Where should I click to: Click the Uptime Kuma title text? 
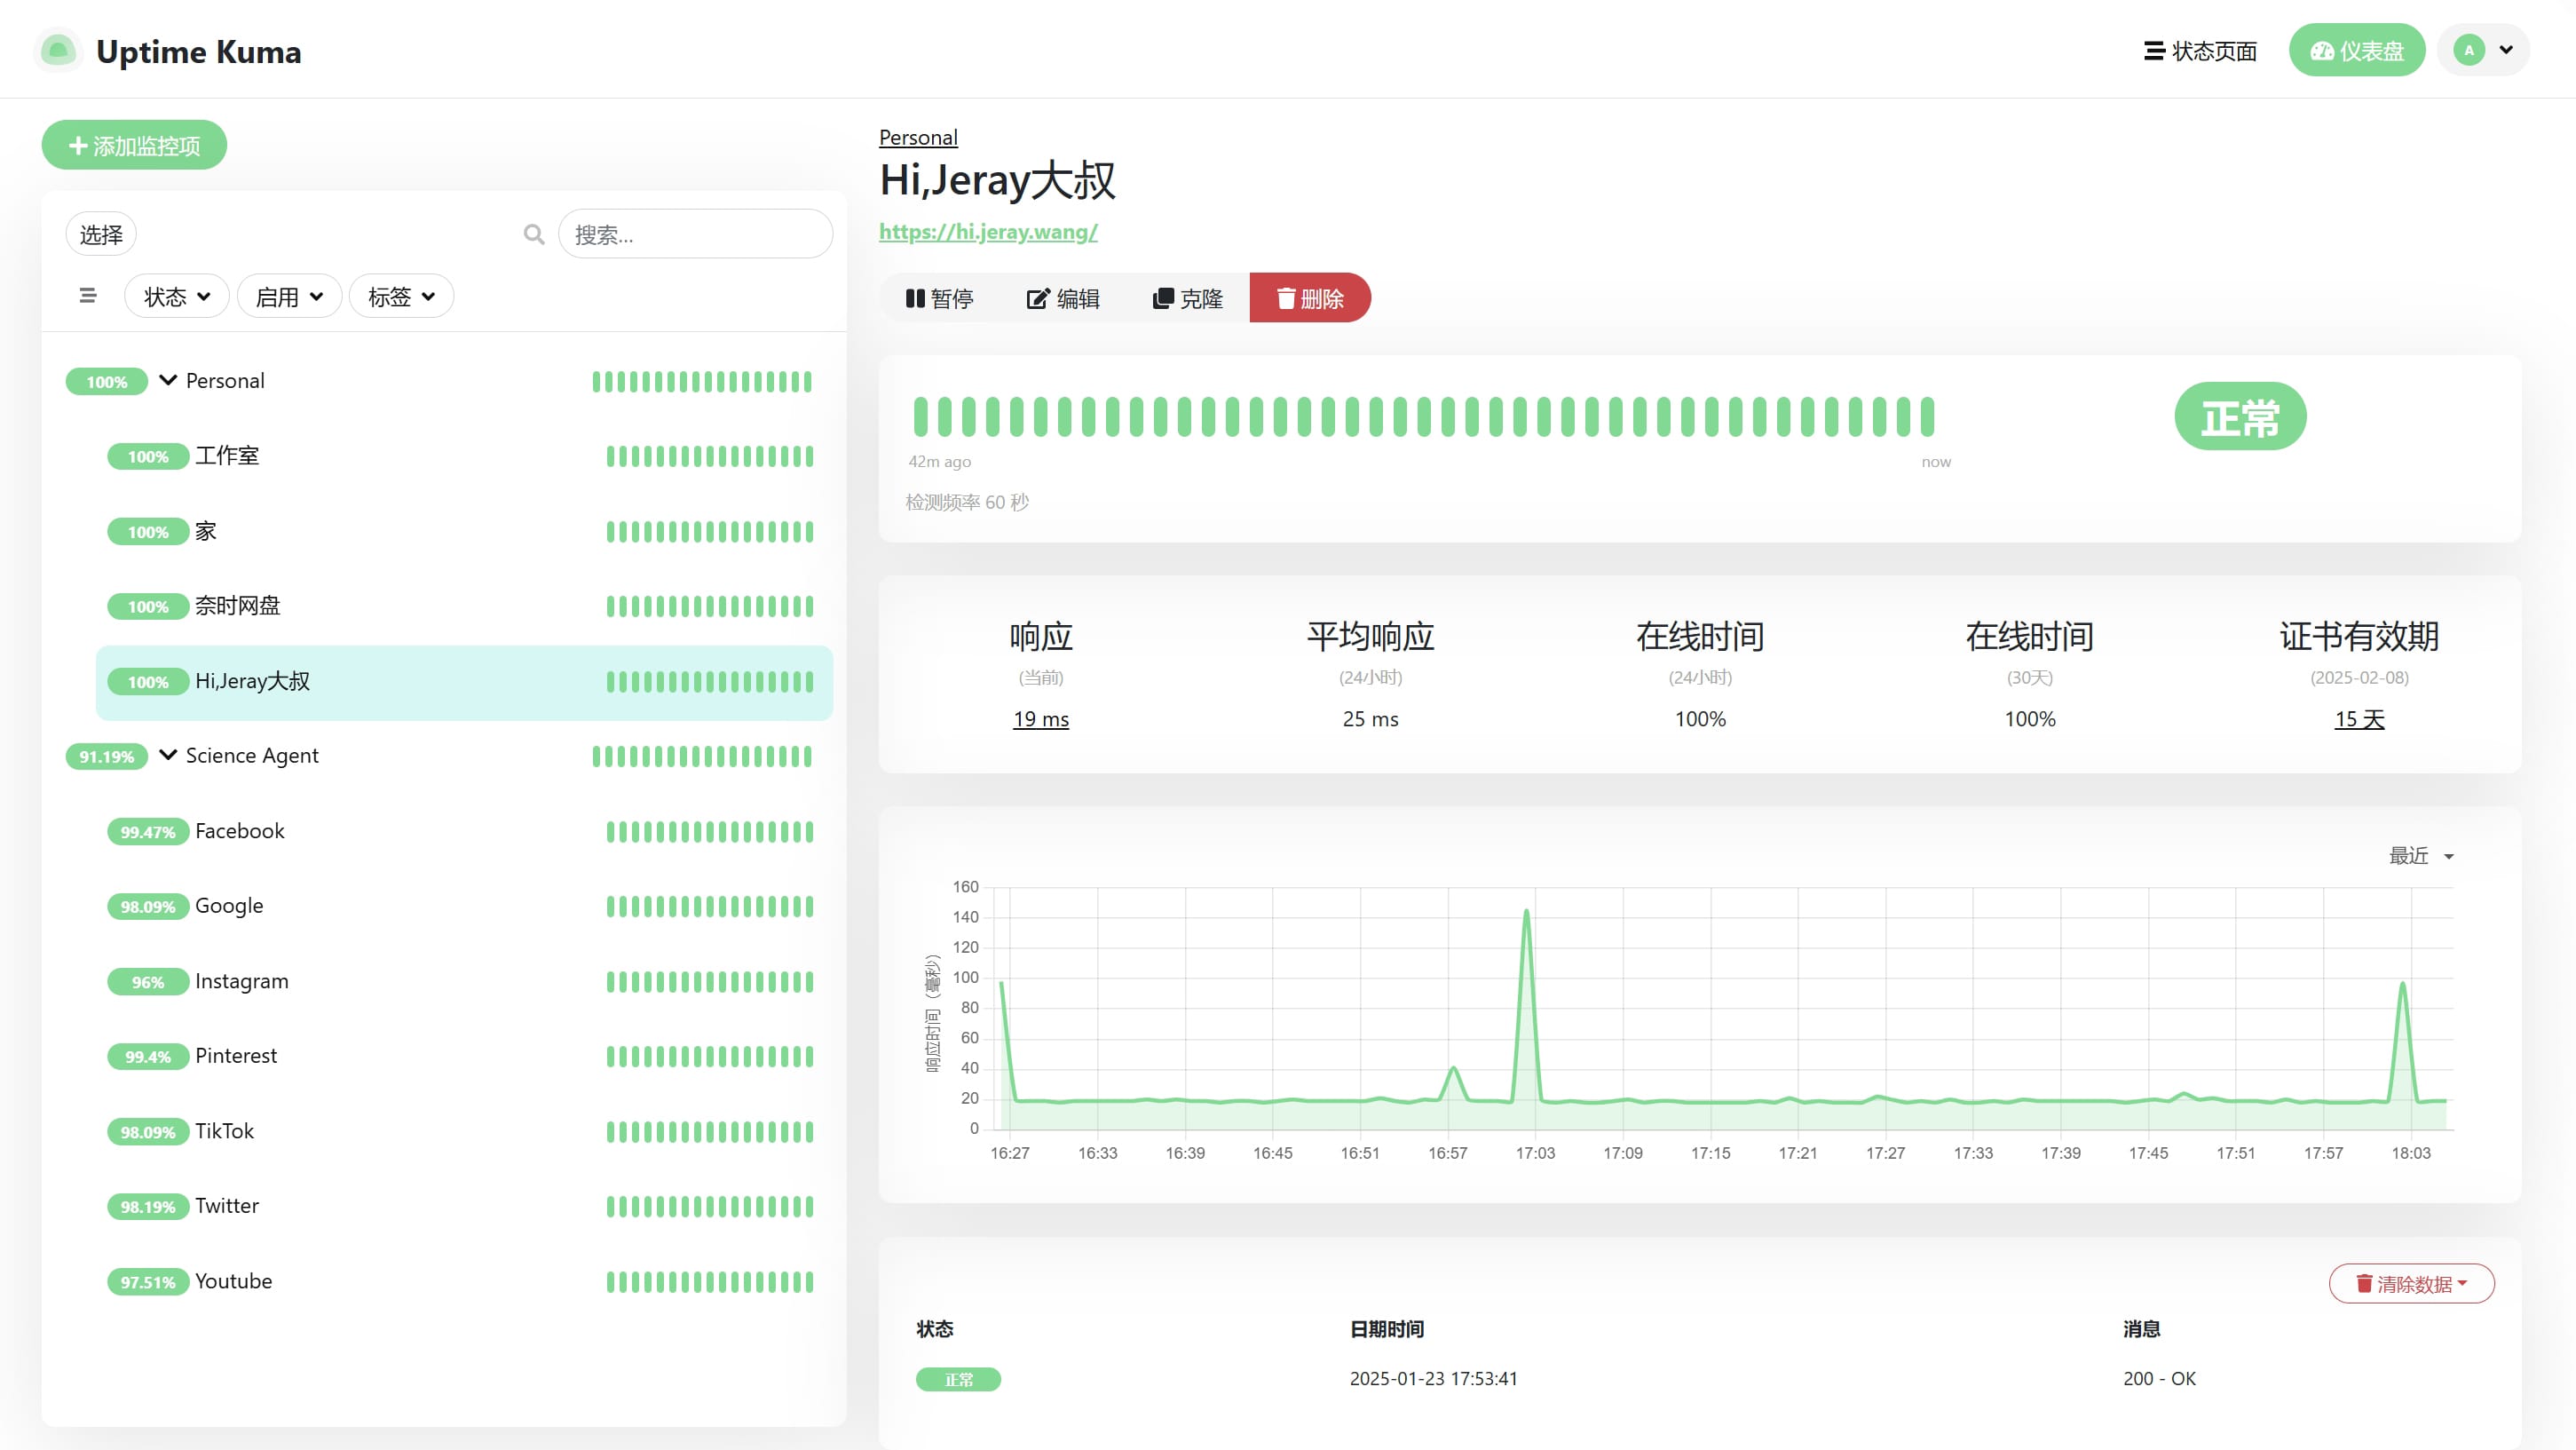[x=198, y=51]
